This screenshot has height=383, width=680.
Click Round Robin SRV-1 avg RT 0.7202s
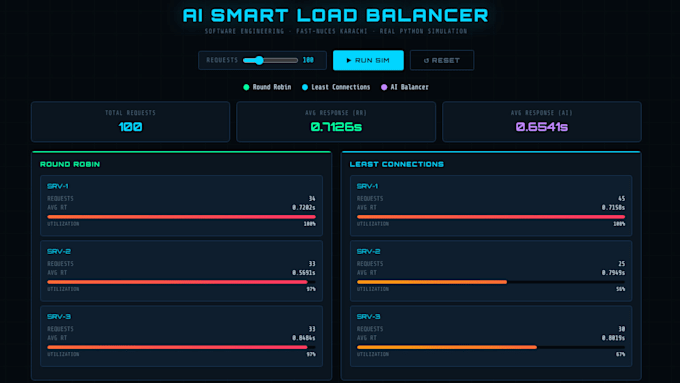[304, 208]
